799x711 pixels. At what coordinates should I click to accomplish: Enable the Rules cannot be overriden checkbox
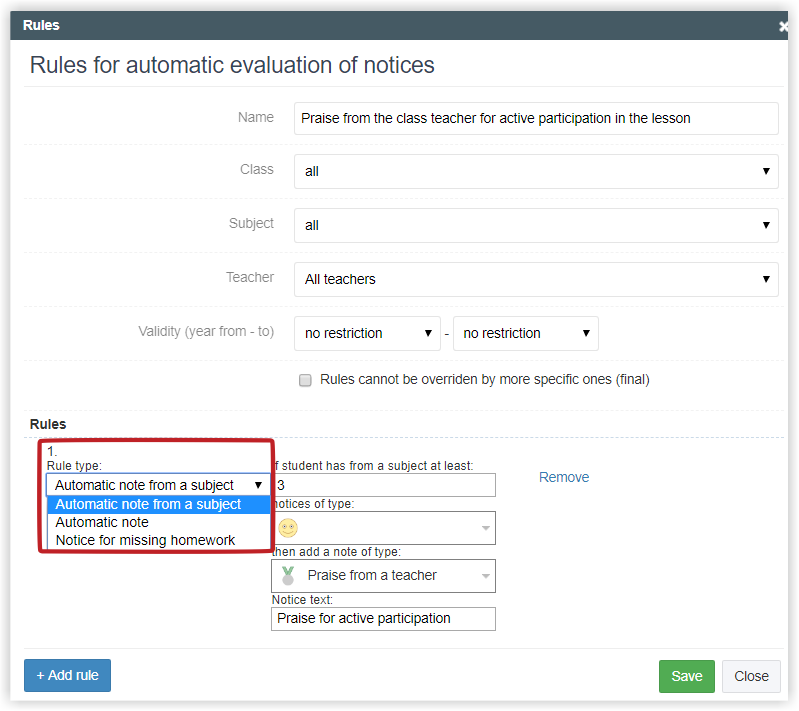pyautogui.click(x=305, y=380)
